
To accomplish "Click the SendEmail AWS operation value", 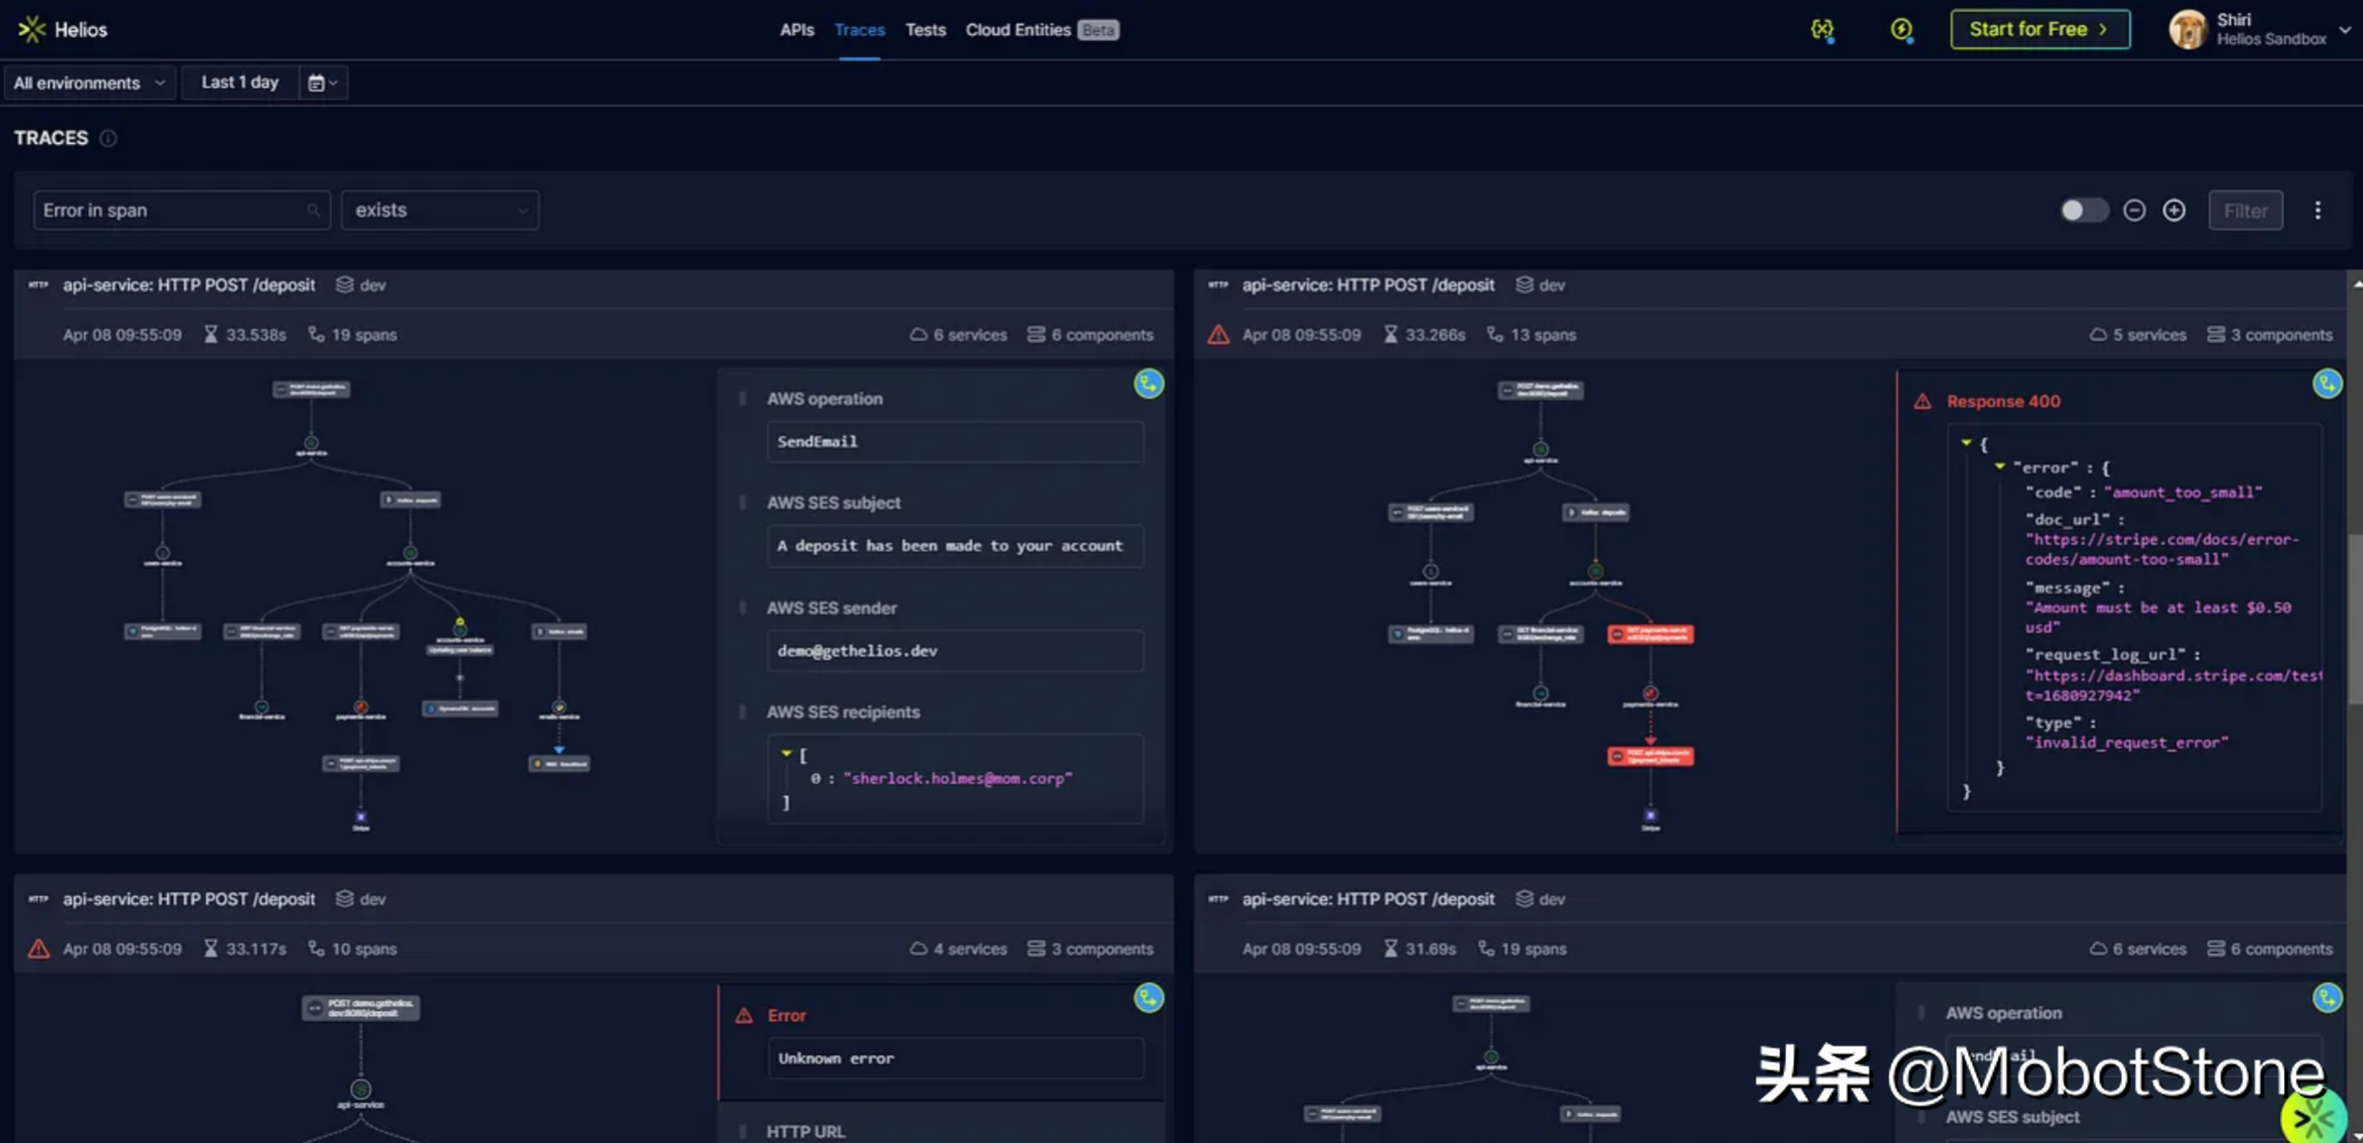I will [x=954, y=441].
